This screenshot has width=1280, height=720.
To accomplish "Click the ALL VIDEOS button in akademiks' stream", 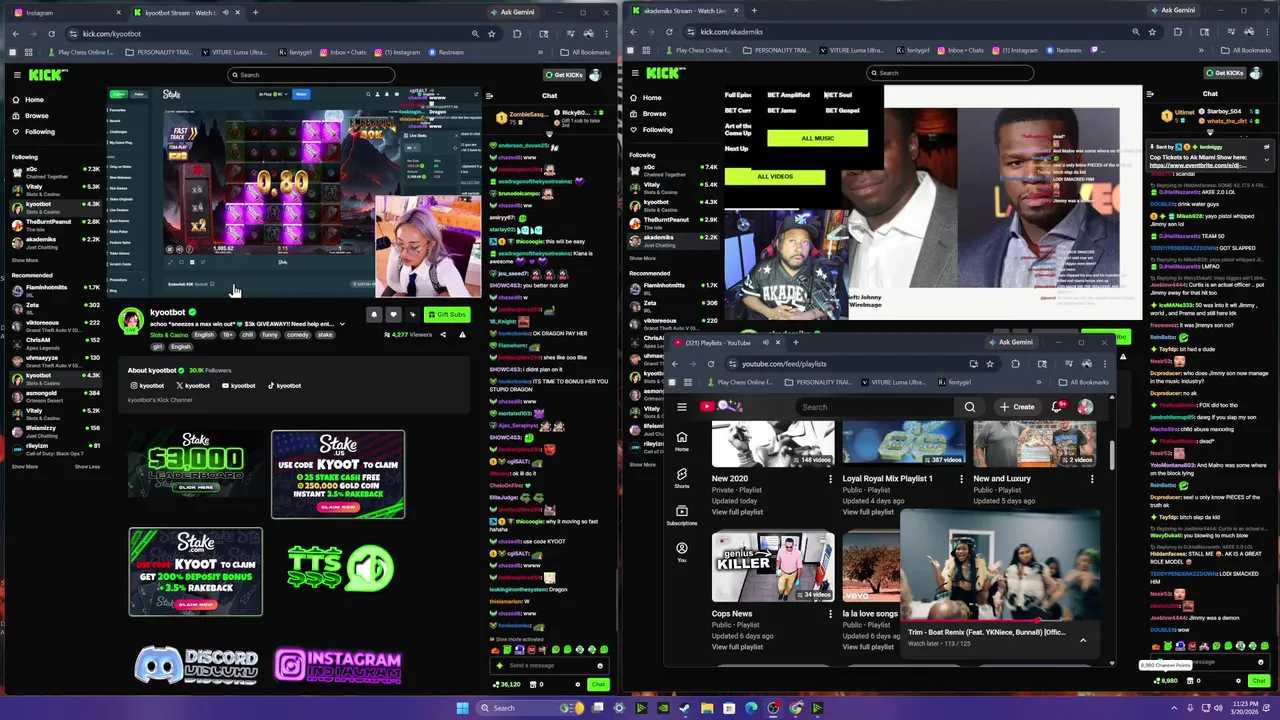I will pos(775,176).
